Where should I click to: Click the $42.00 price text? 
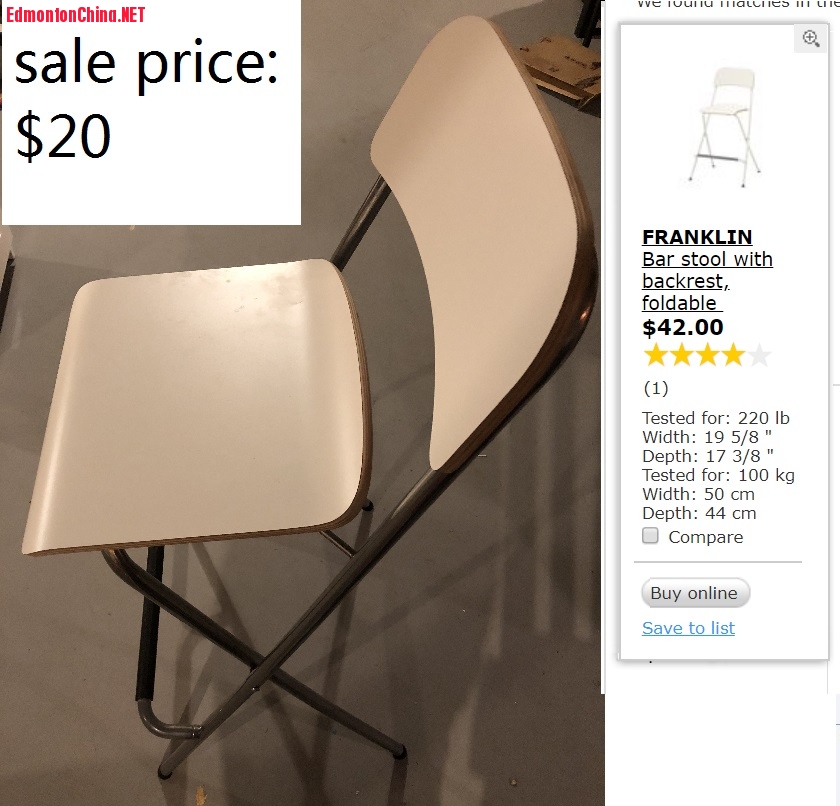(x=682, y=327)
